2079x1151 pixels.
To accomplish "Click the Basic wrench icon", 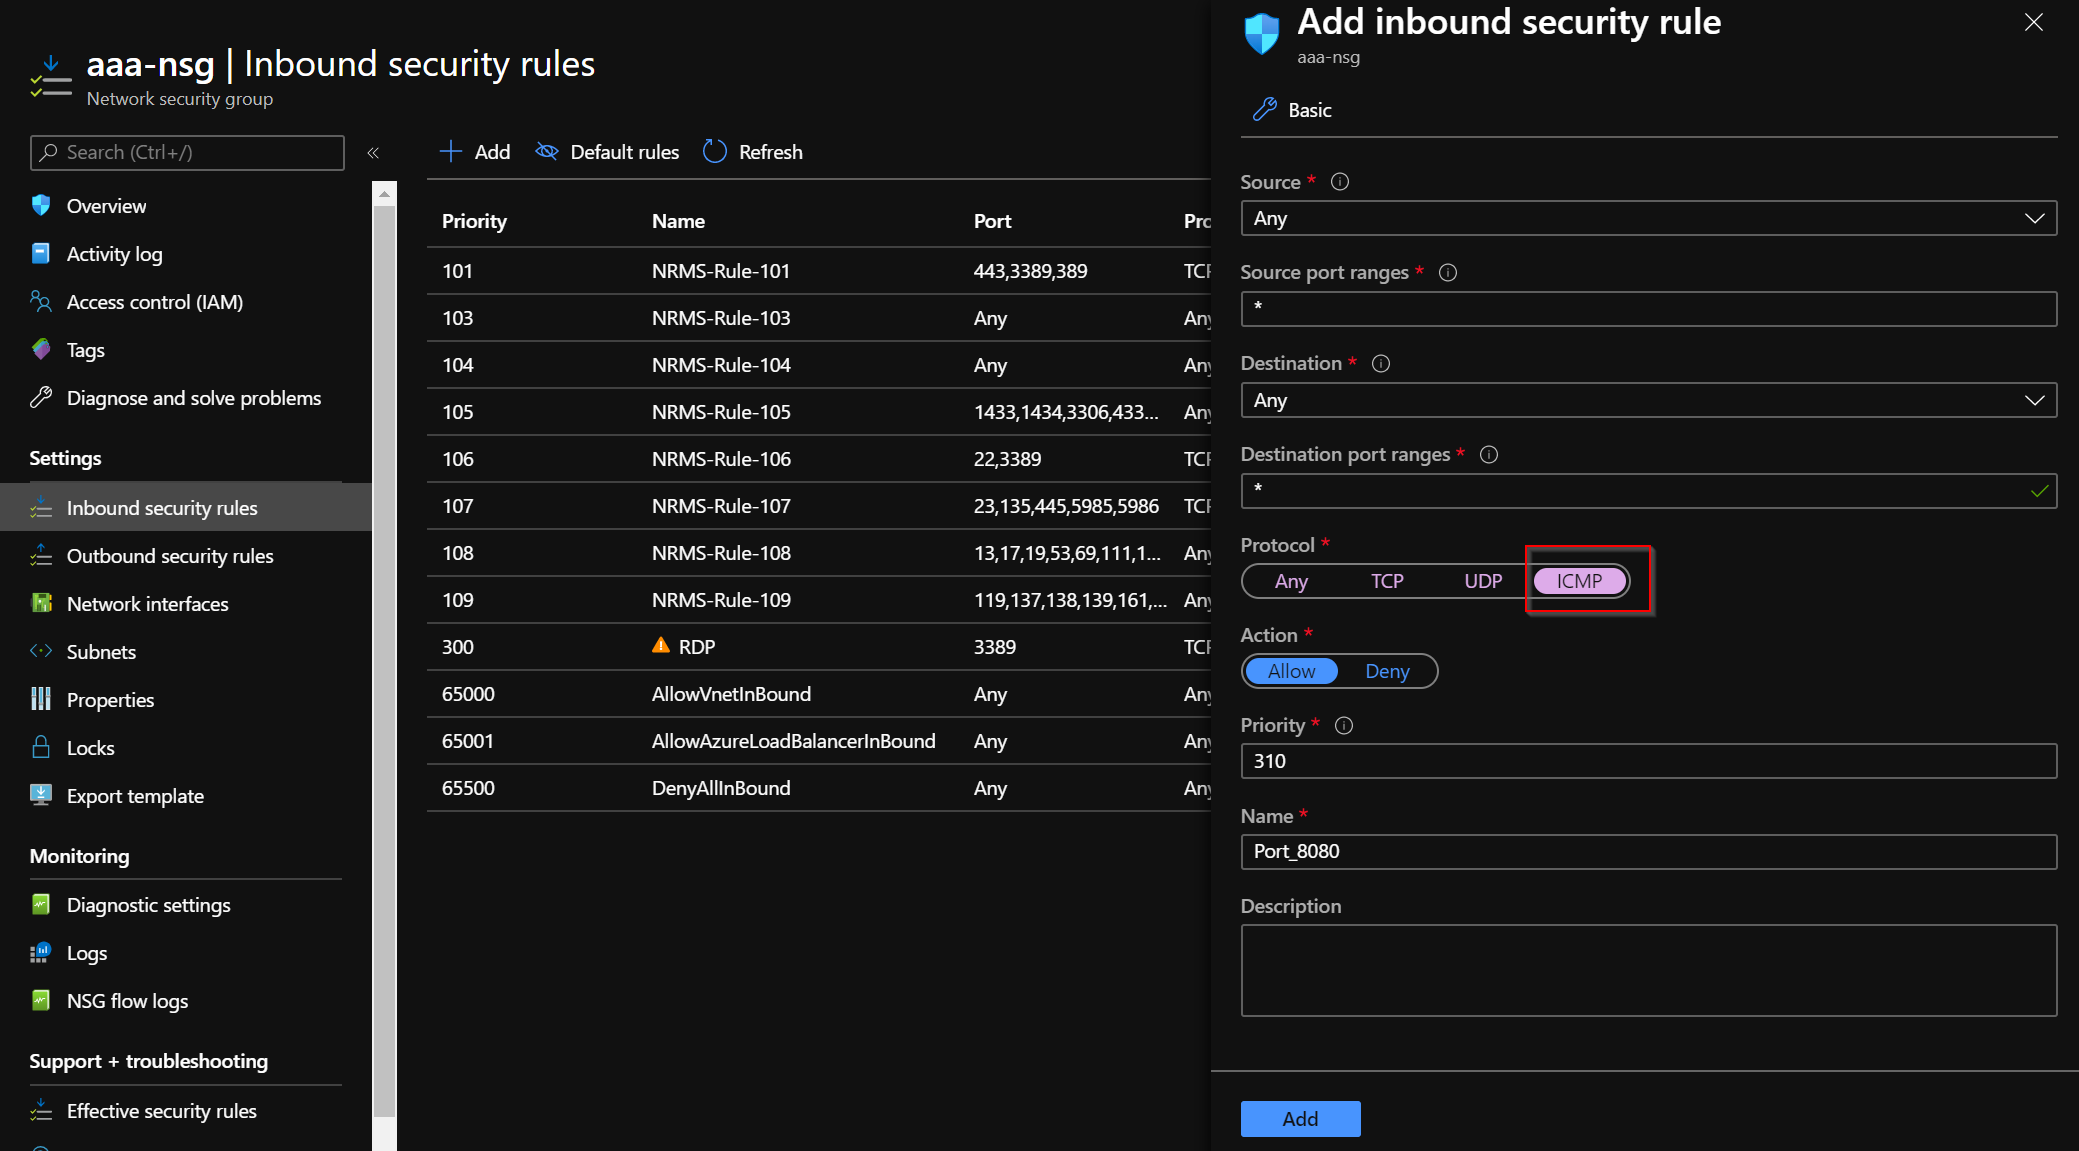I will [x=1265, y=109].
